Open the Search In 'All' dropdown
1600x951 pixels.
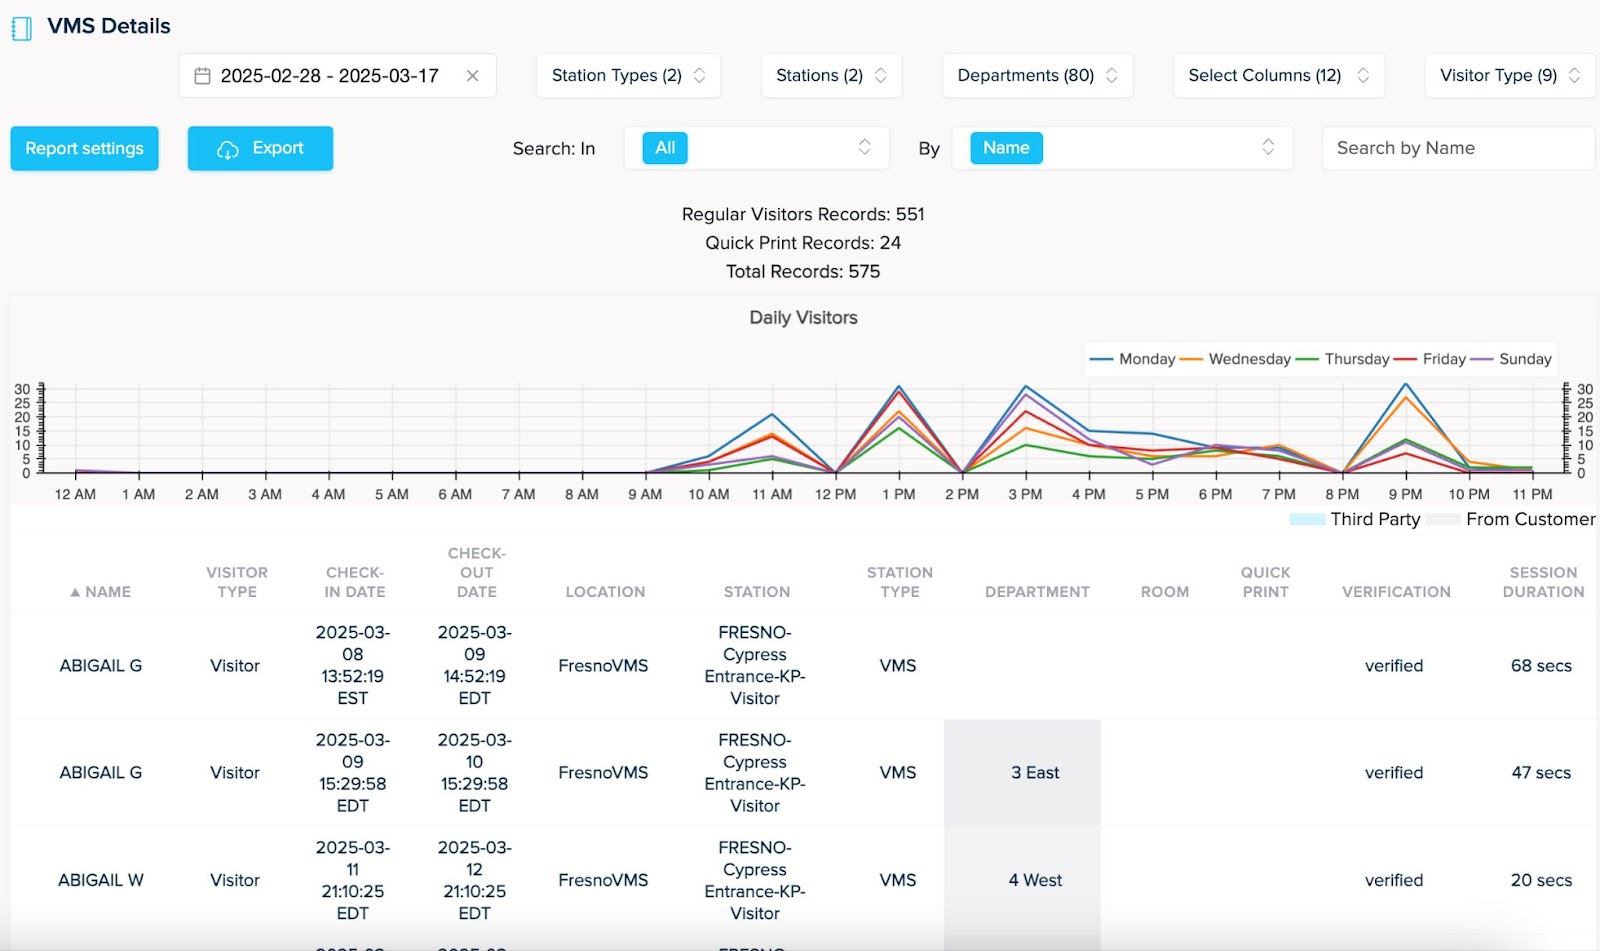758,148
